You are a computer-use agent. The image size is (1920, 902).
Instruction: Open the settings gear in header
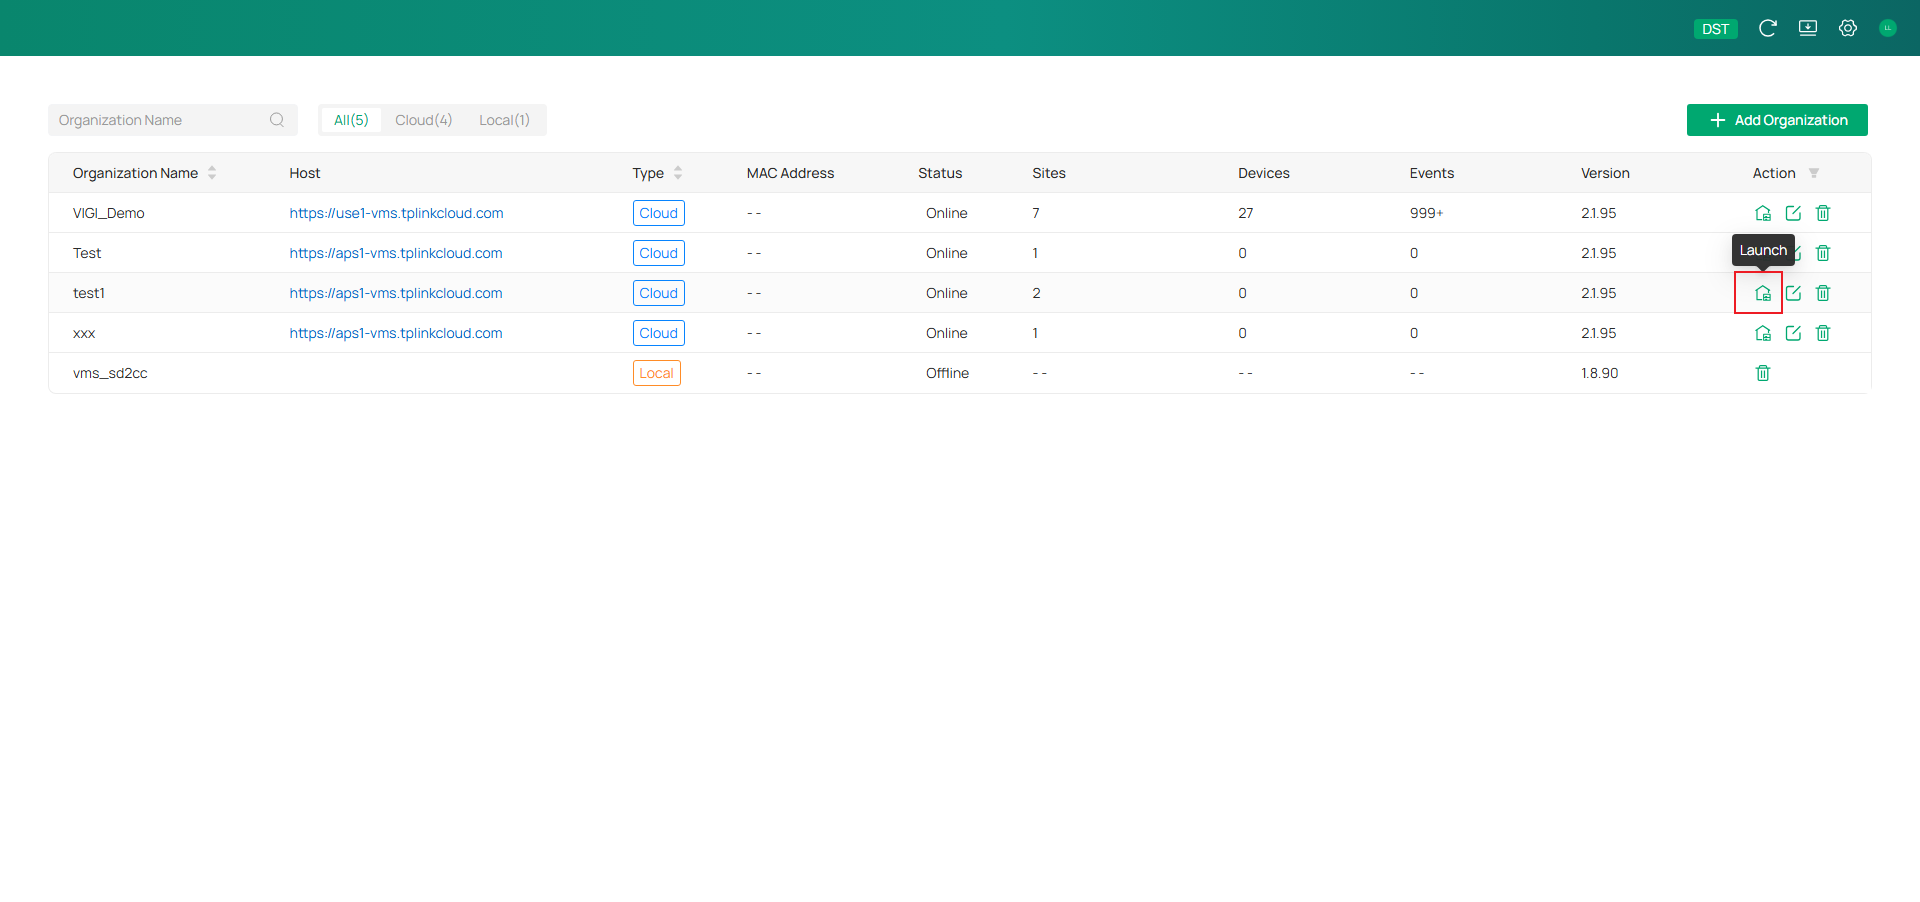(1848, 28)
